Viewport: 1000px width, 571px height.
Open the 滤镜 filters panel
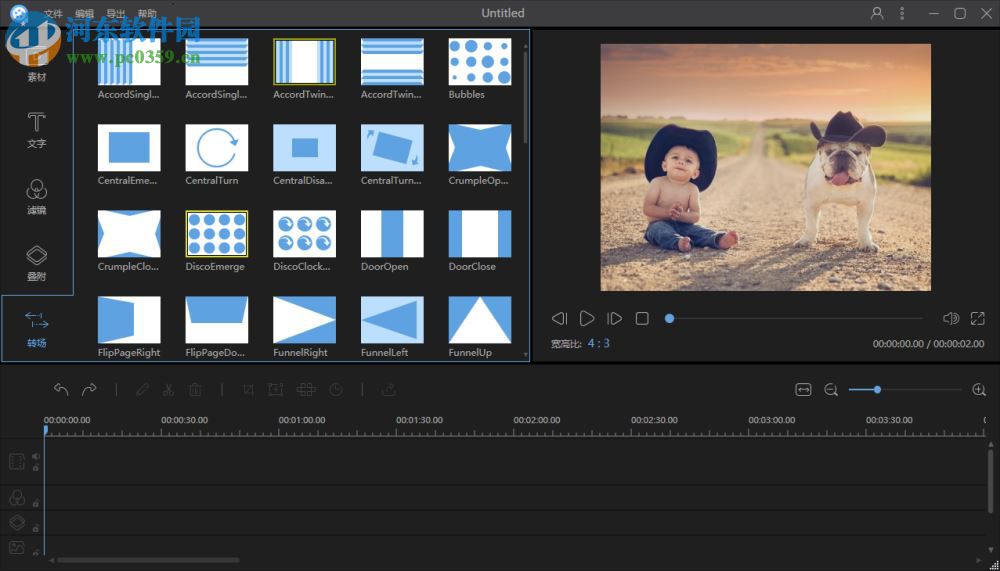pos(36,196)
